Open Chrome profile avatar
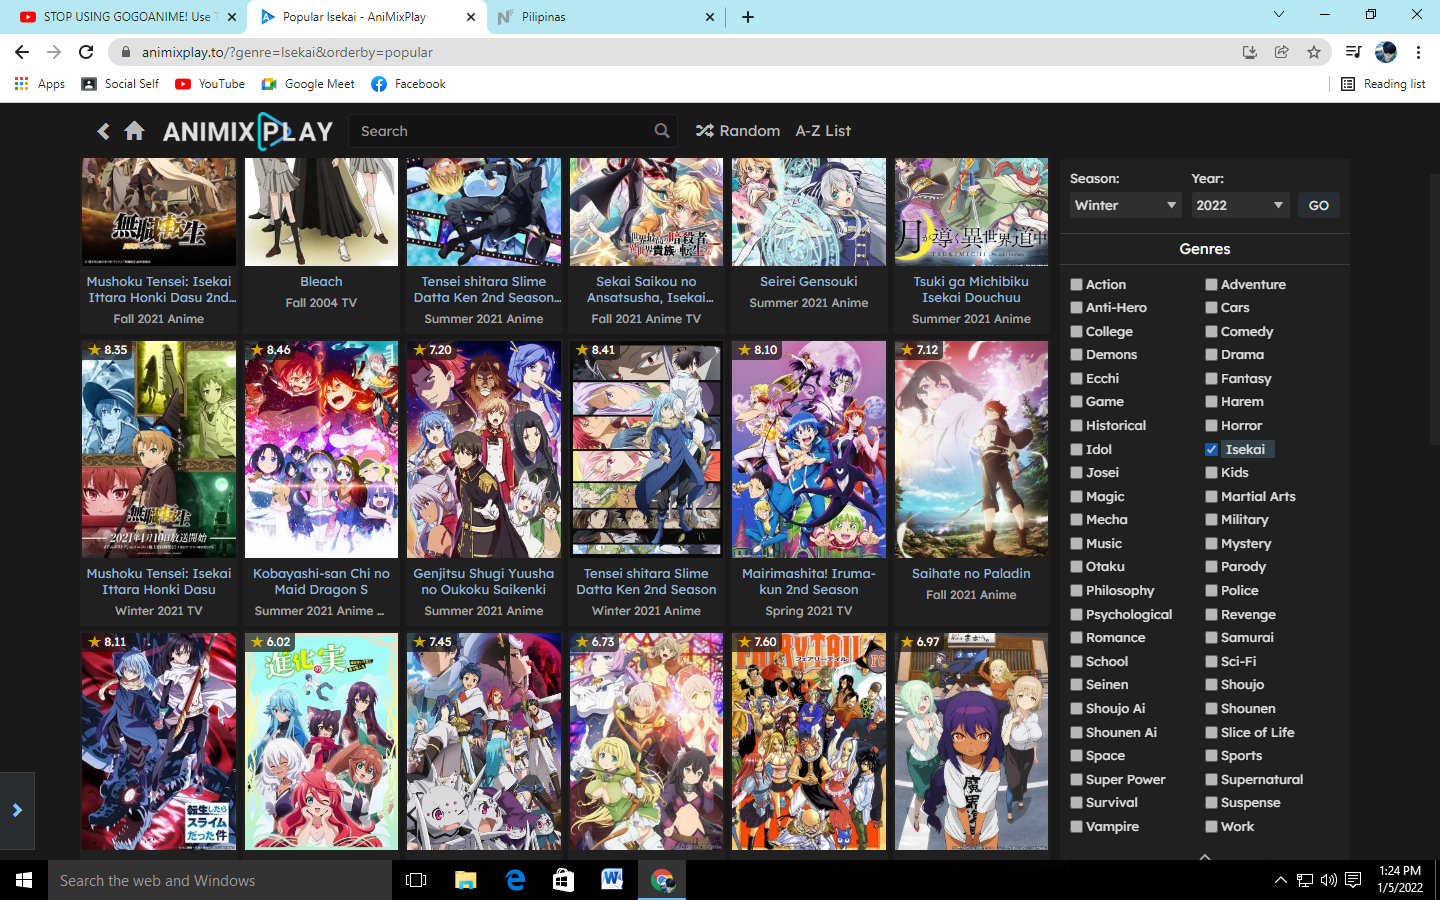The image size is (1440, 900). click(x=1386, y=52)
